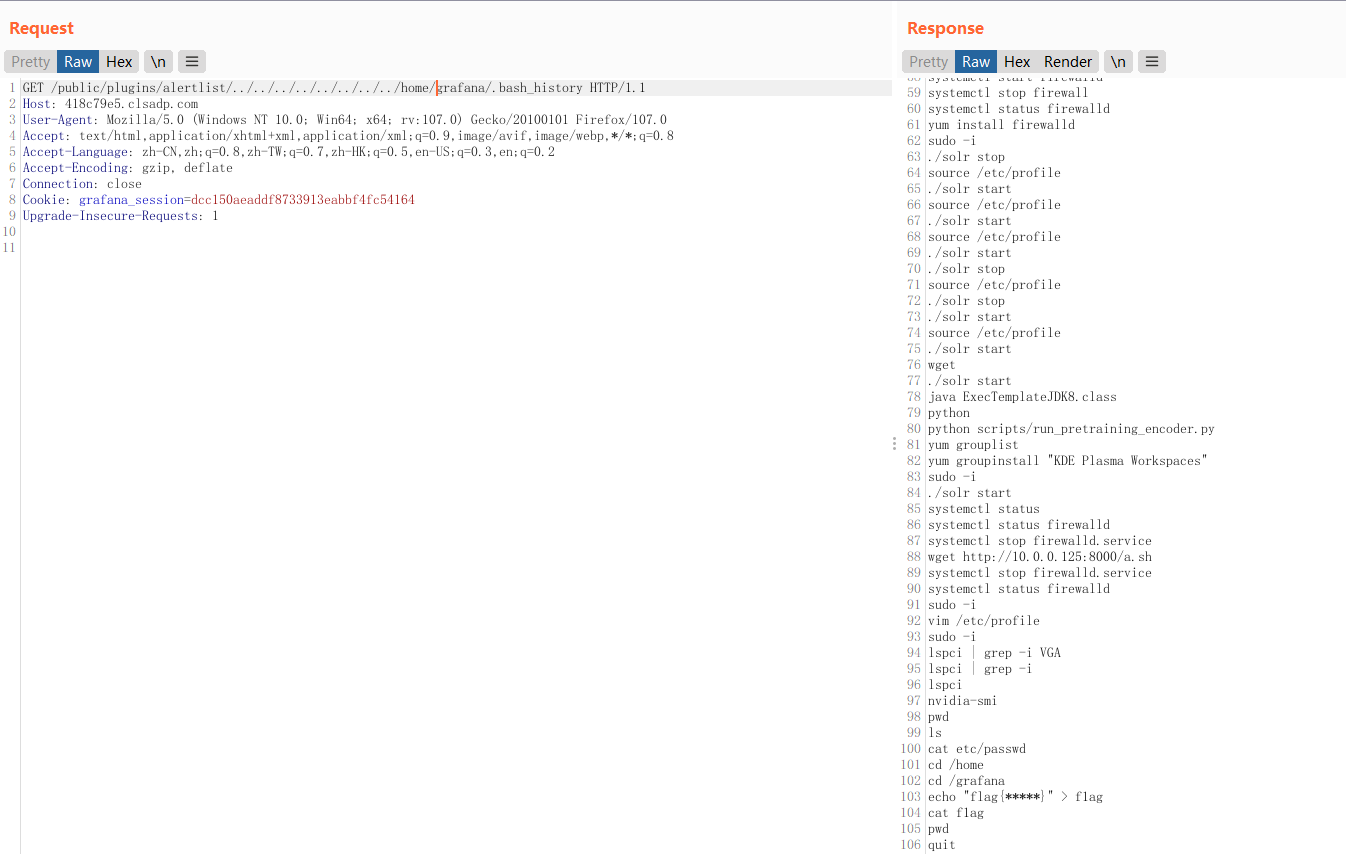1346x854 pixels.
Task: Click response line 'java ExecTemplateJDK8.class'
Action: 1022,397
